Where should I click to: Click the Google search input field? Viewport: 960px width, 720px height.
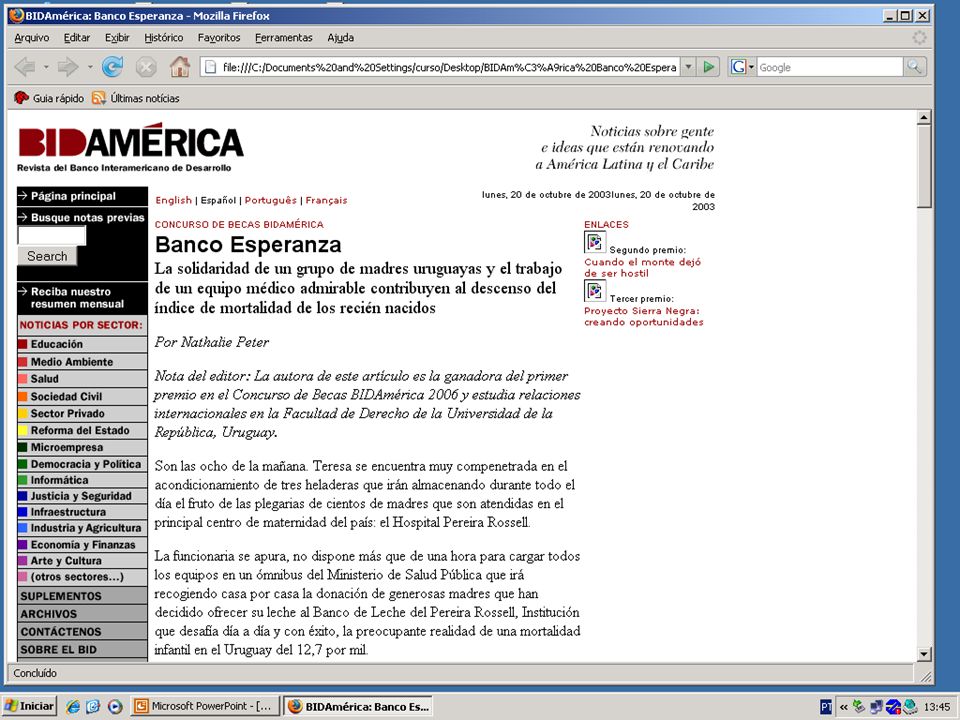830,67
